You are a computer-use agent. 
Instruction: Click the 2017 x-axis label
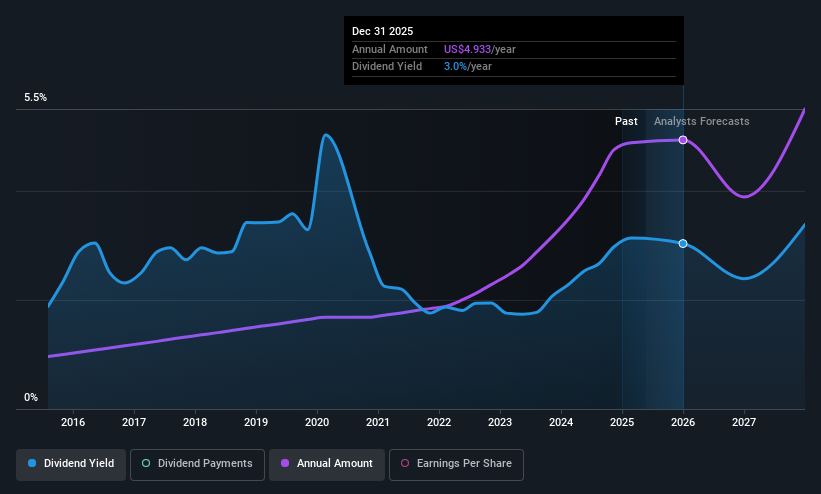pos(134,422)
